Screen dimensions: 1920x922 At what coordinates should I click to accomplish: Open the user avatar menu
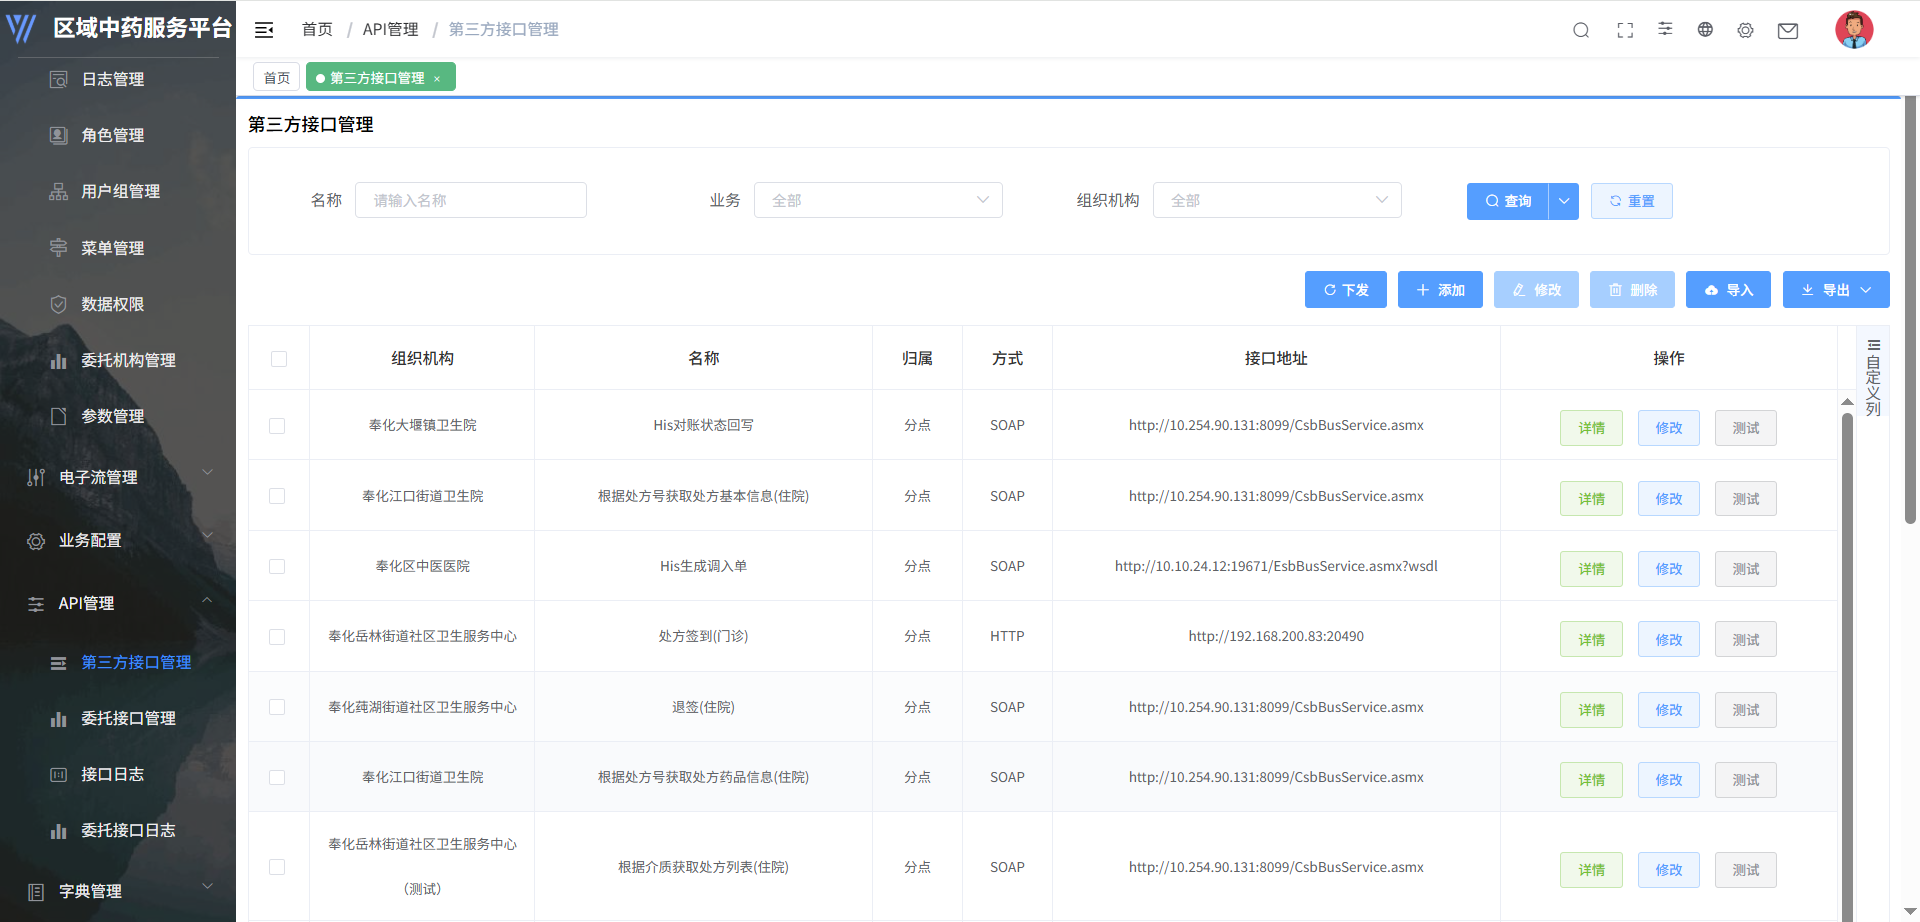(x=1854, y=30)
